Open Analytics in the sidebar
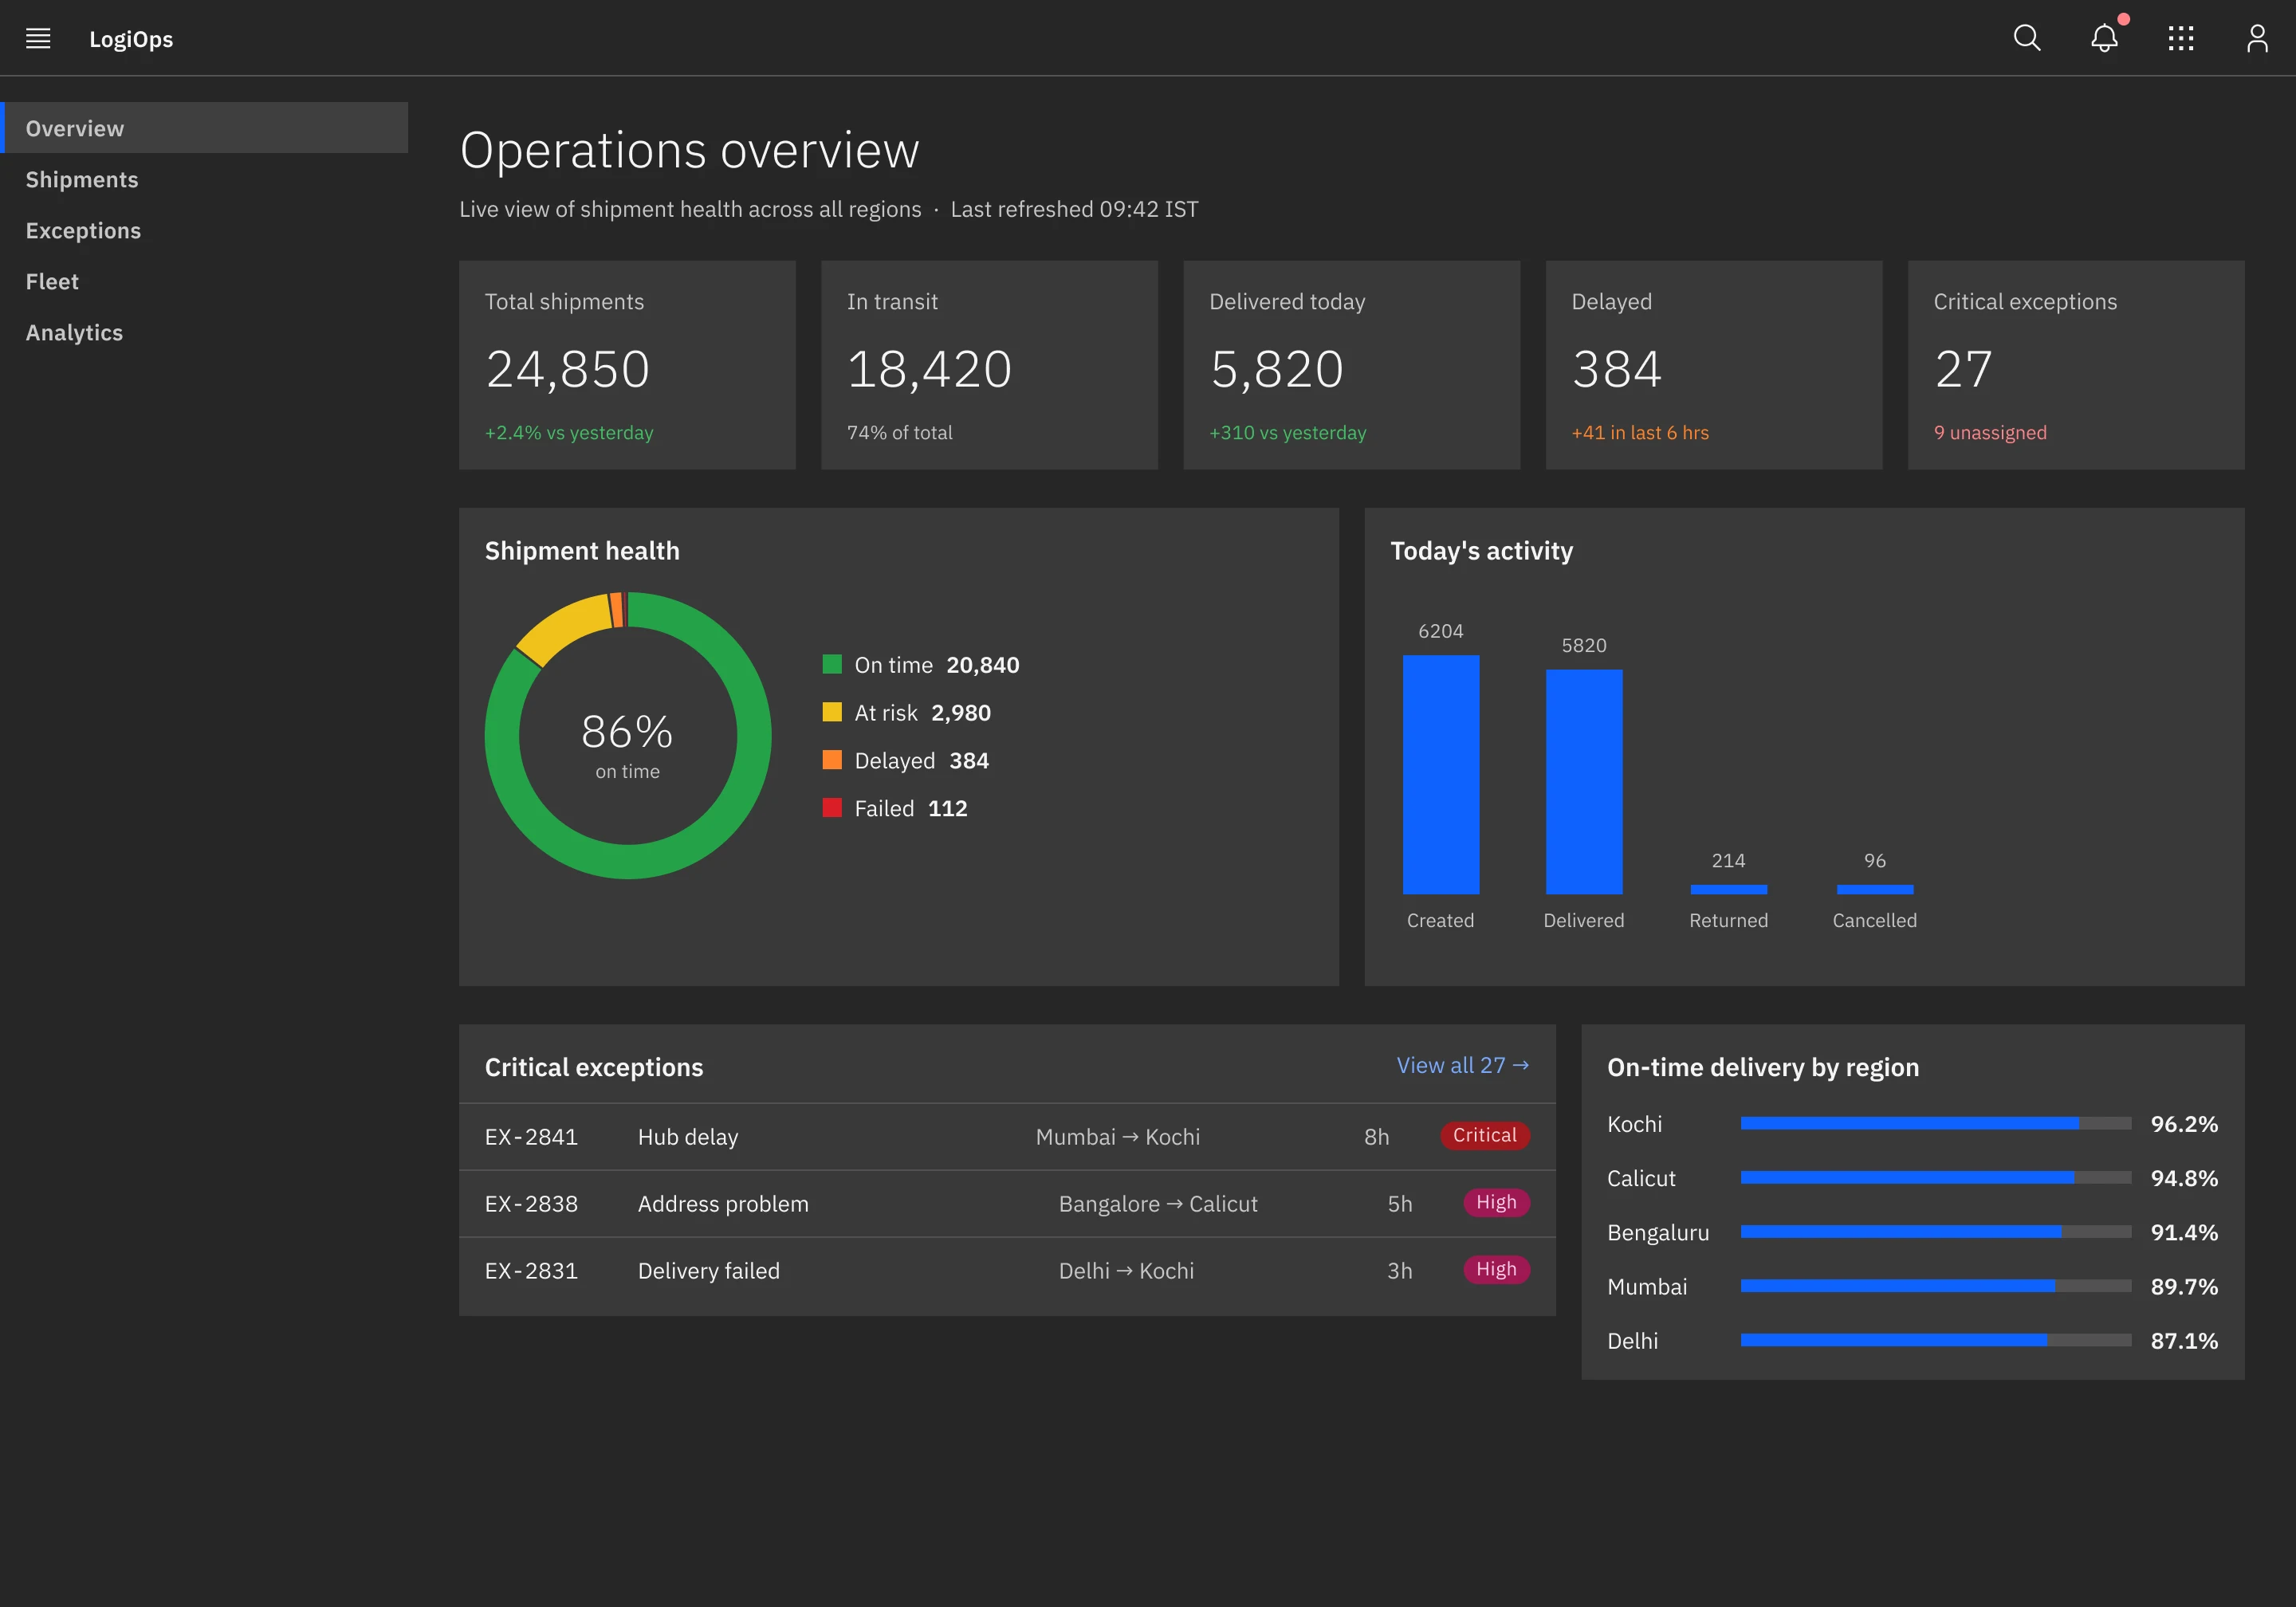This screenshot has height=1607, width=2296. coord(204,332)
